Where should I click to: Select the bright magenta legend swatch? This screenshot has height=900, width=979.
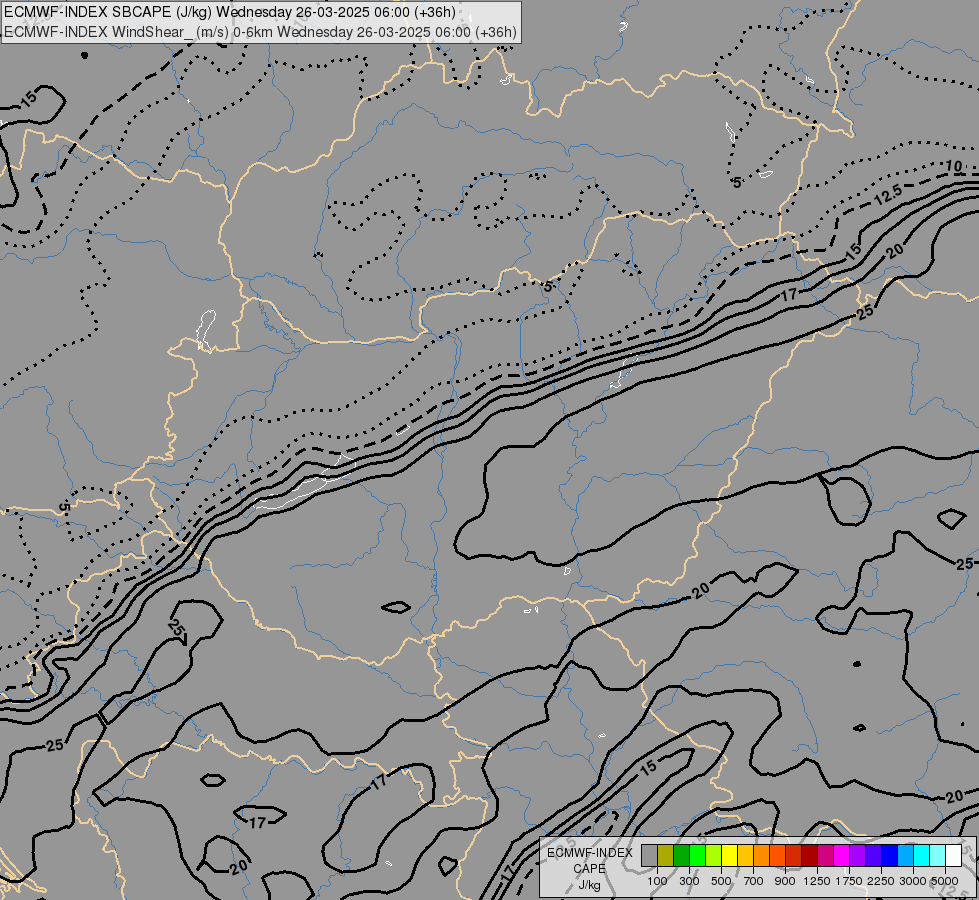click(842, 855)
